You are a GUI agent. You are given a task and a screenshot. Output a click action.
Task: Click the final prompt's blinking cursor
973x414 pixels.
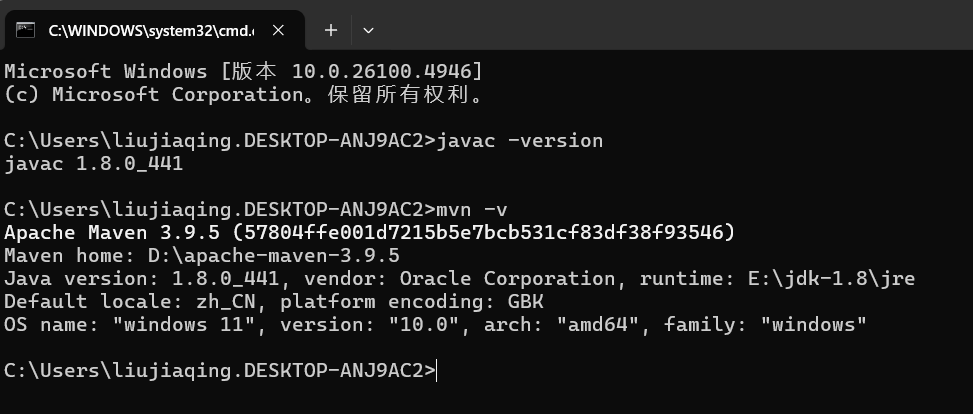(x=437, y=371)
